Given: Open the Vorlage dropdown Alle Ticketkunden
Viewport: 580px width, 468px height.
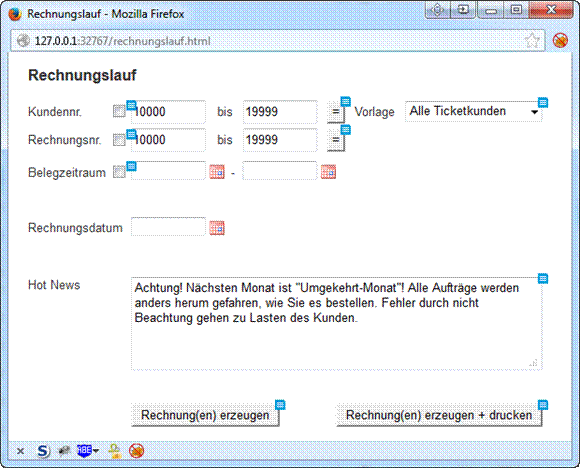Looking at the screenshot, I should (x=473, y=111).
